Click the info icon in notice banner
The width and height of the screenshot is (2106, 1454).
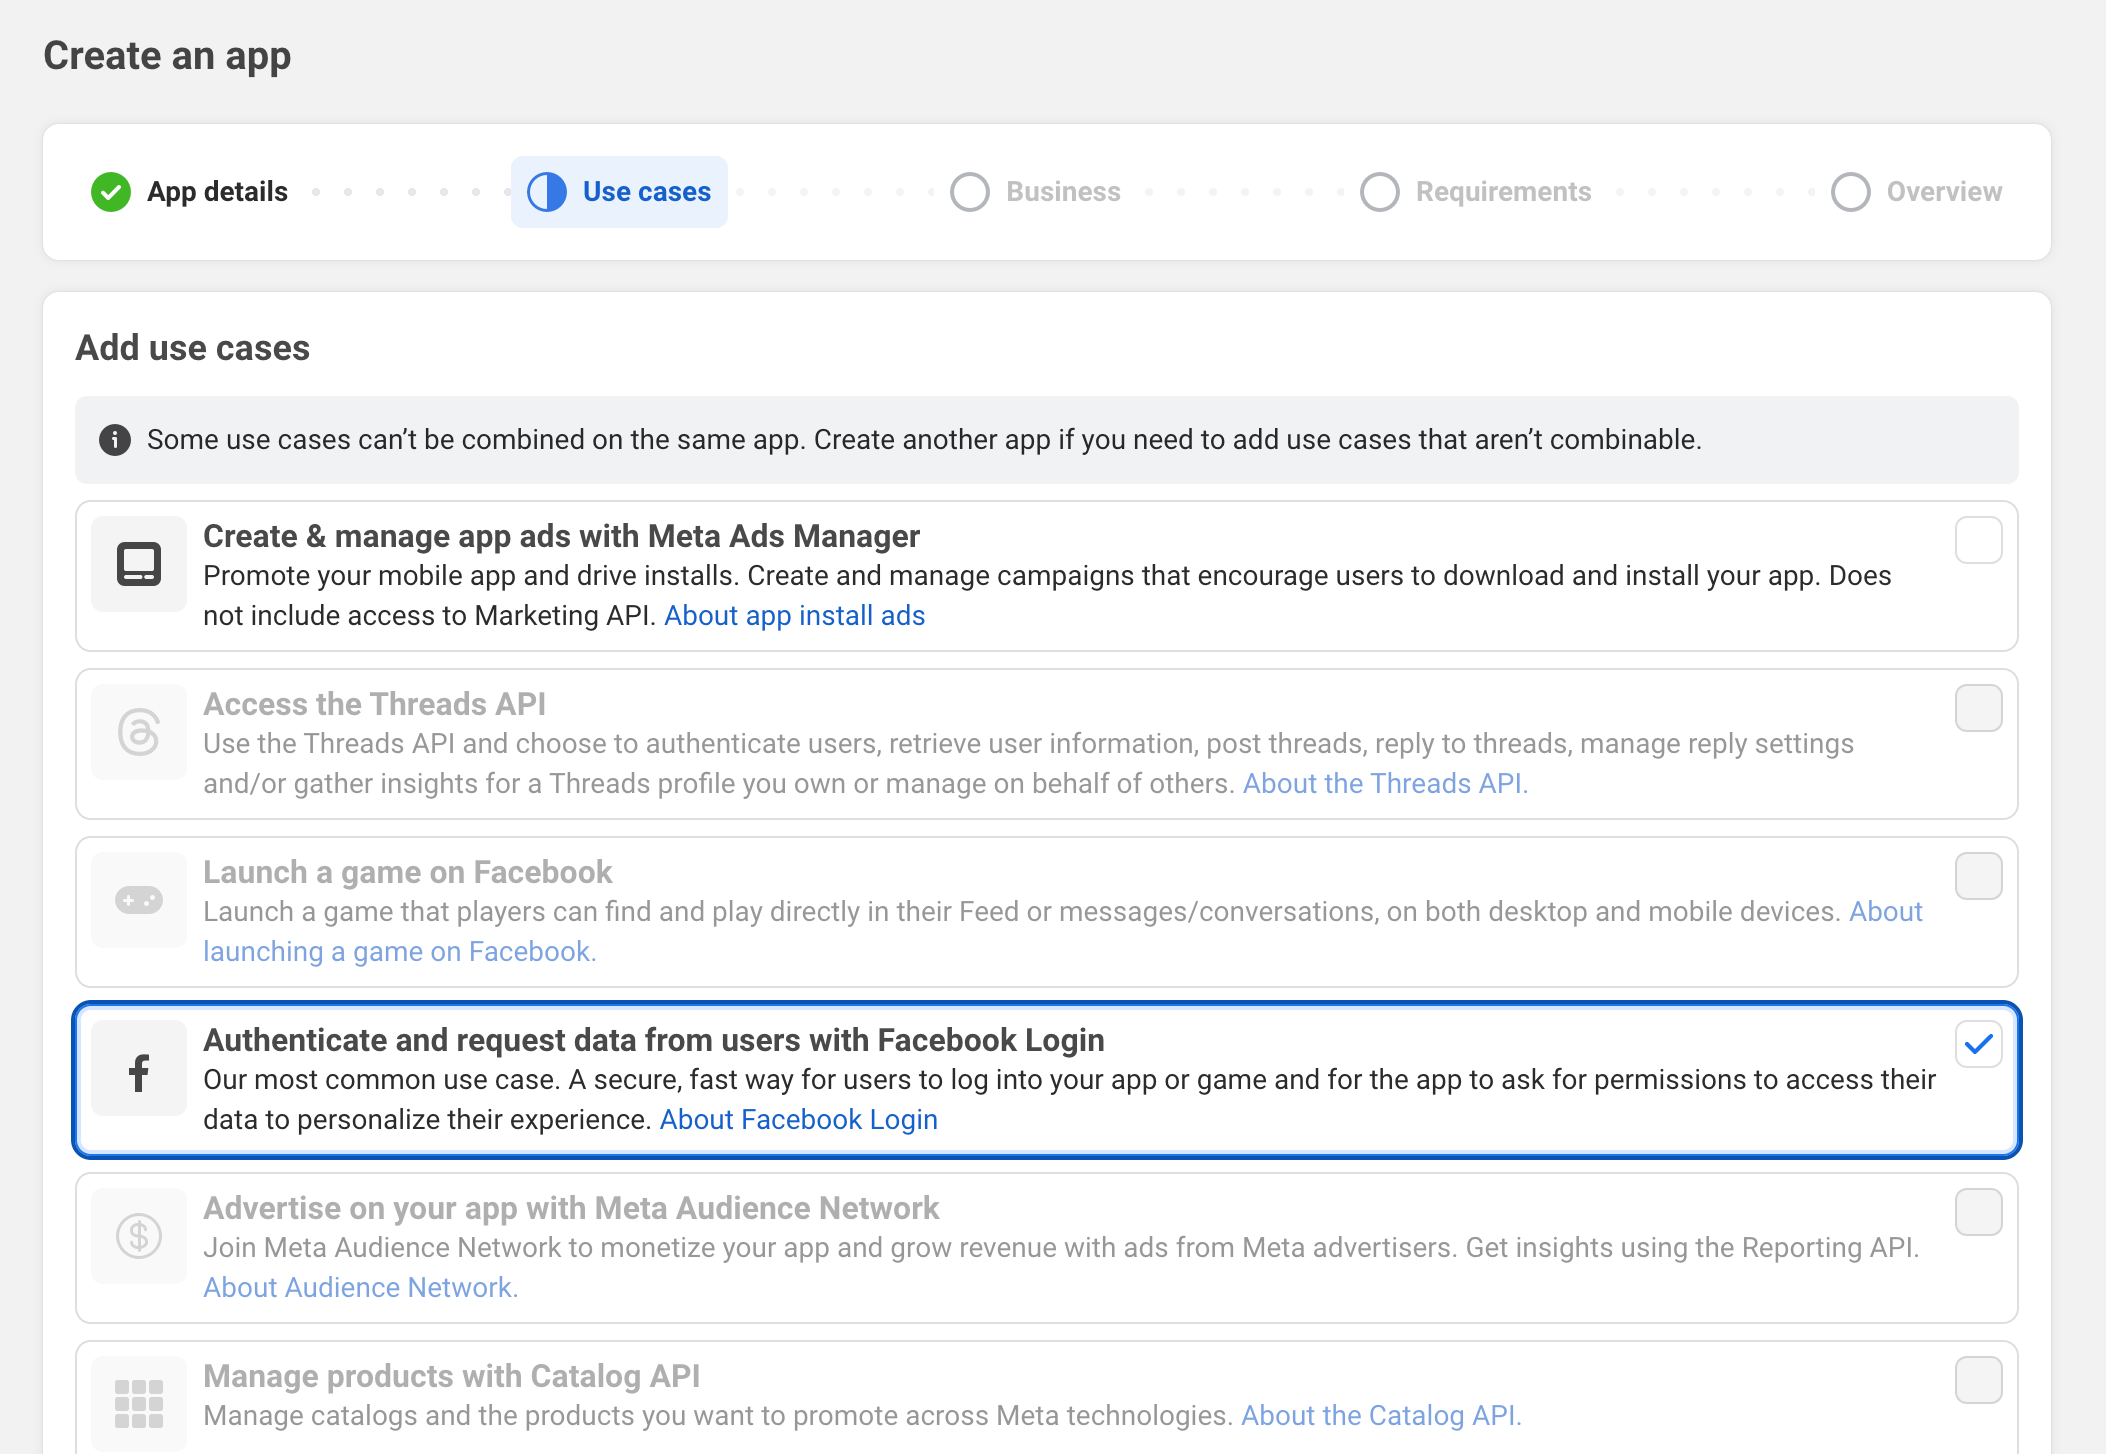coord(115,440)
